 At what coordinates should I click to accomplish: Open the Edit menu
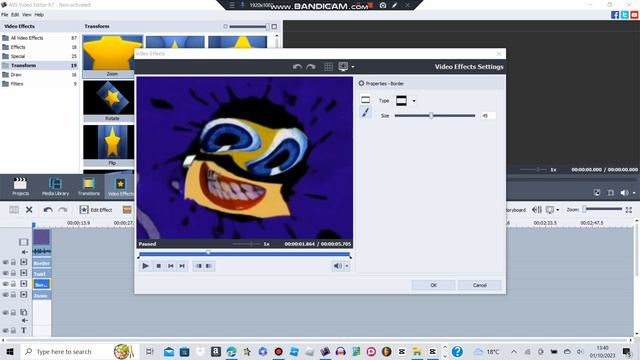tap(15, 15)
